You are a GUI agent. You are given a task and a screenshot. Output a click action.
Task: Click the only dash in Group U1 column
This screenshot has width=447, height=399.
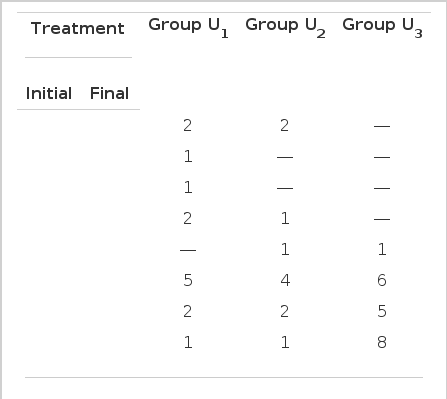click(188, 250)
